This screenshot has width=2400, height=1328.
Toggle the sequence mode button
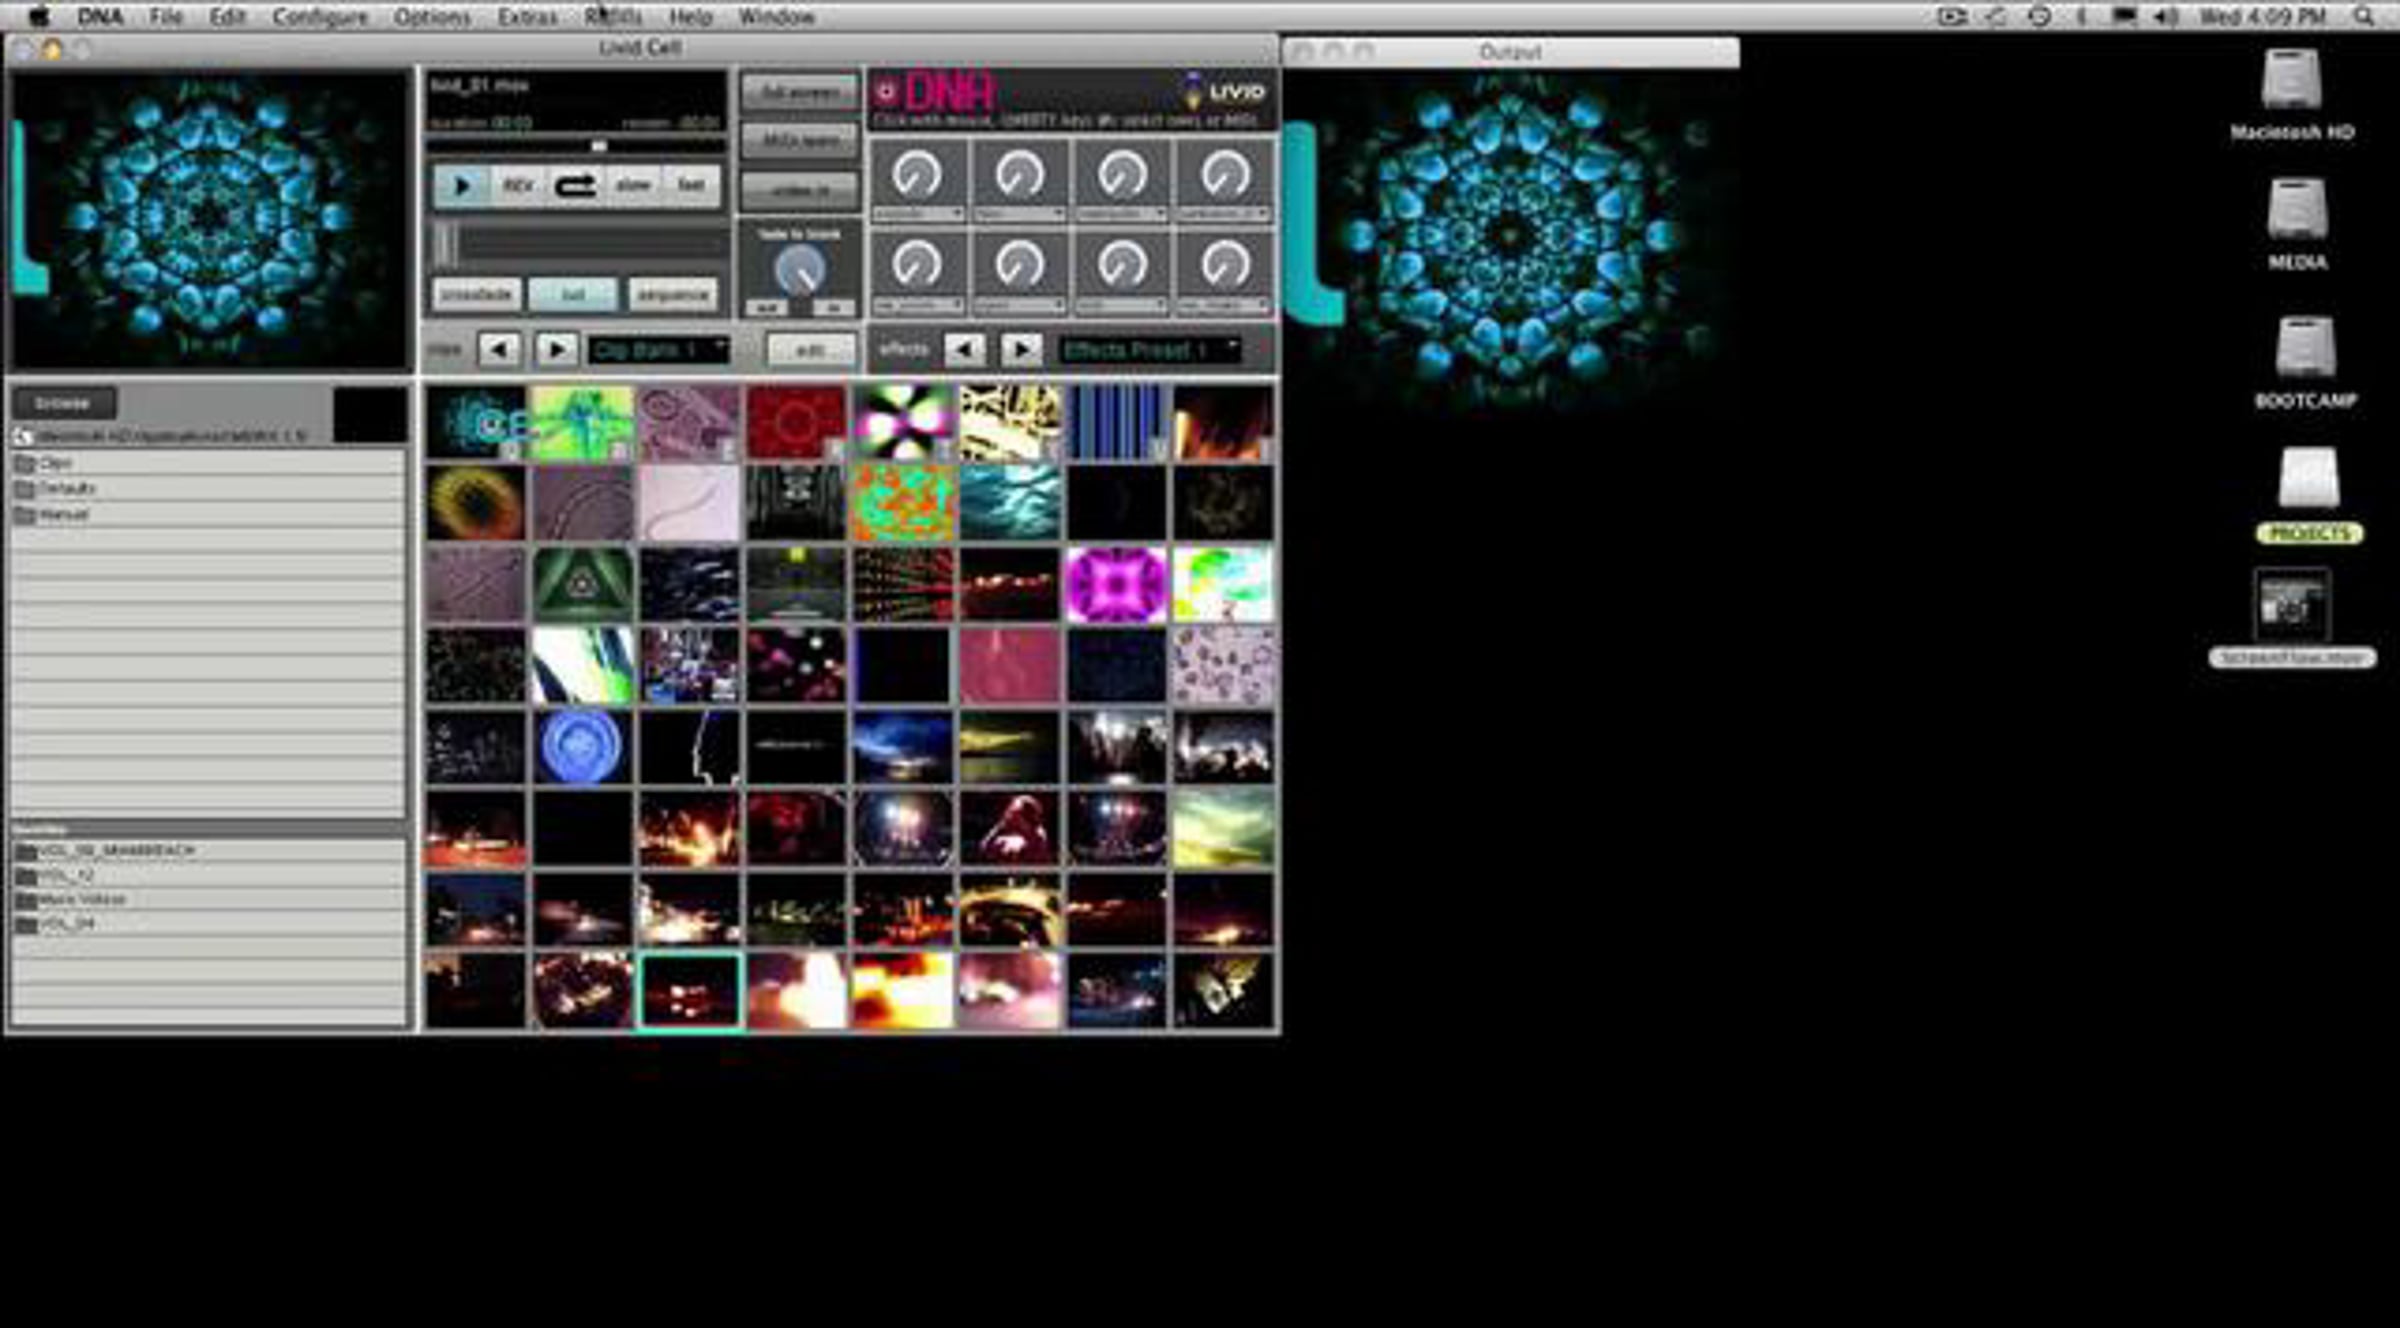673,295
